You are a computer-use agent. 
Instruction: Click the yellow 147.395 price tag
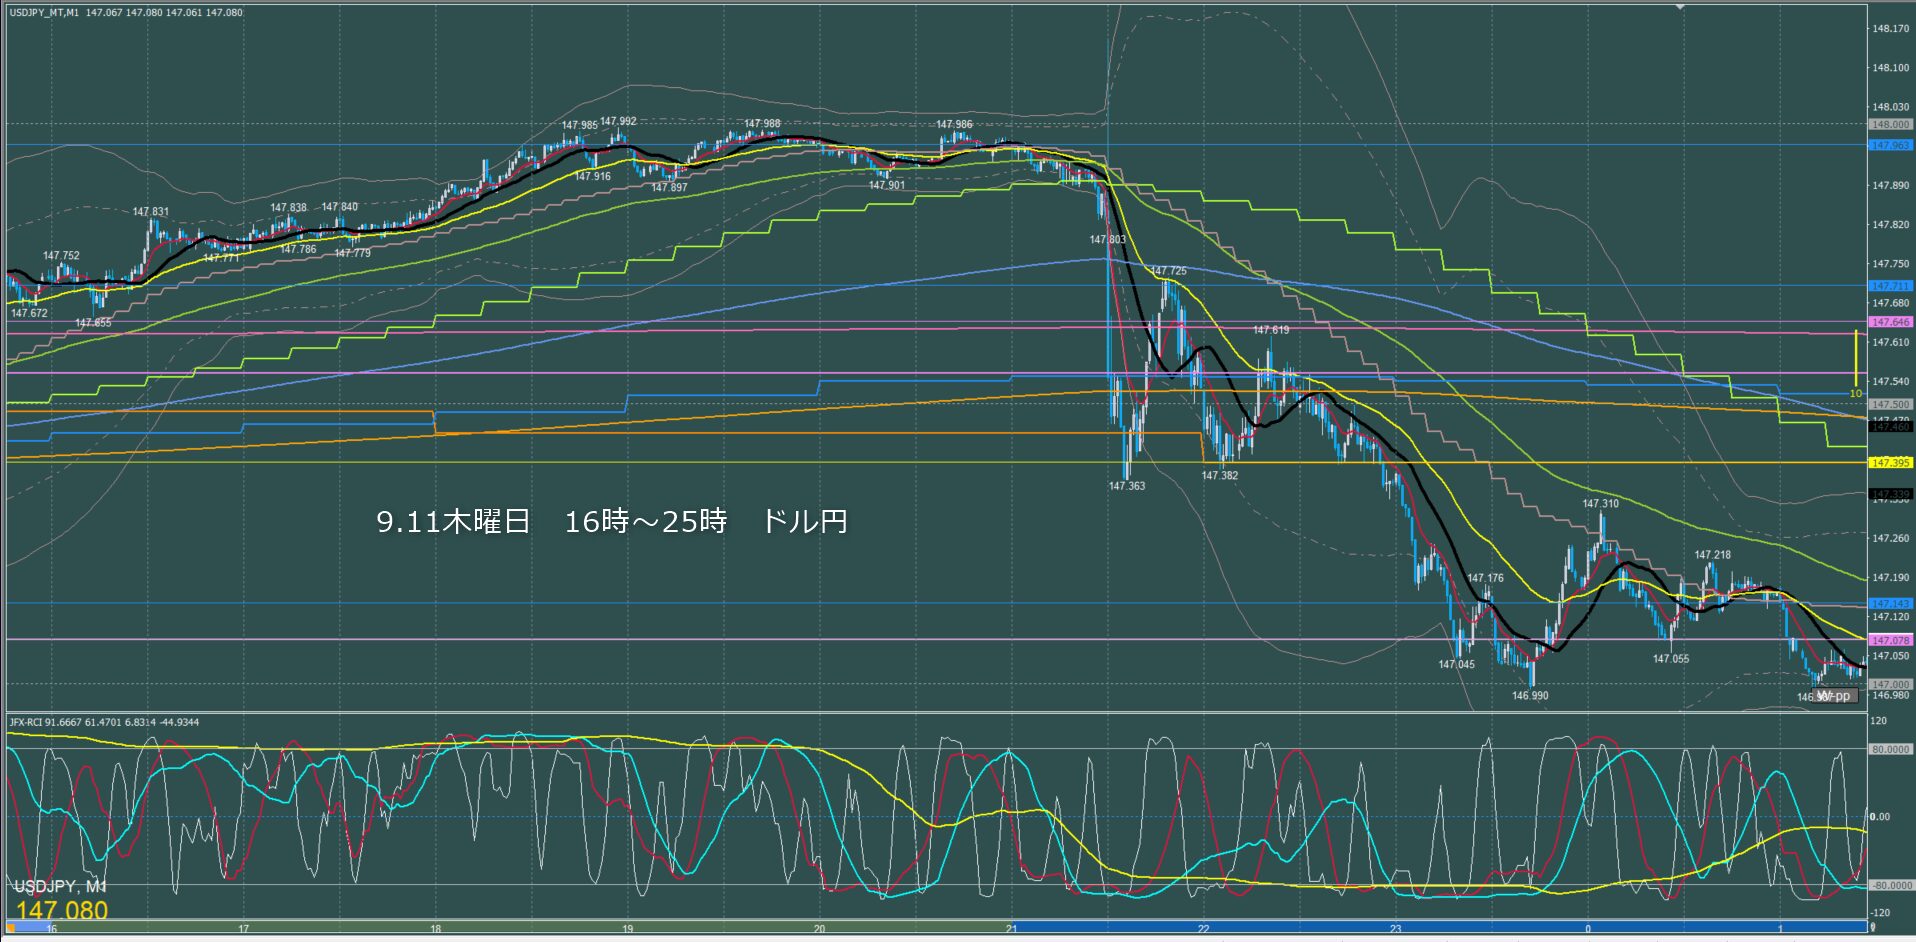point(1890,463)
